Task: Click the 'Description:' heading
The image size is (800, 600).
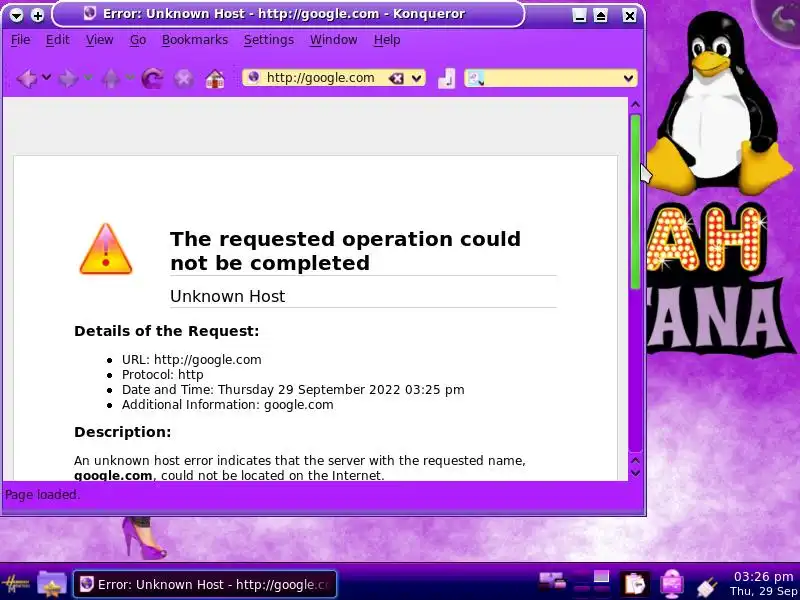Action: coord(122,432)
